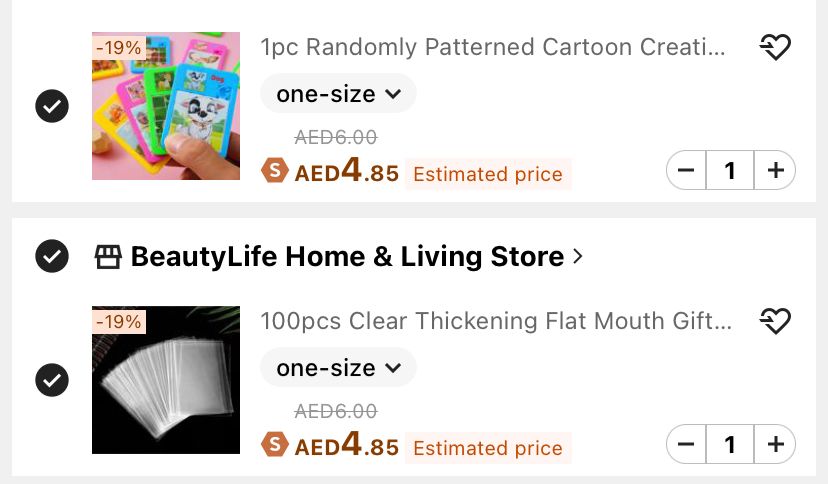This screenshot has width=828, height=484.
Task: Uncheck the clear gift bags checkbox
Action: click(52, 380)
